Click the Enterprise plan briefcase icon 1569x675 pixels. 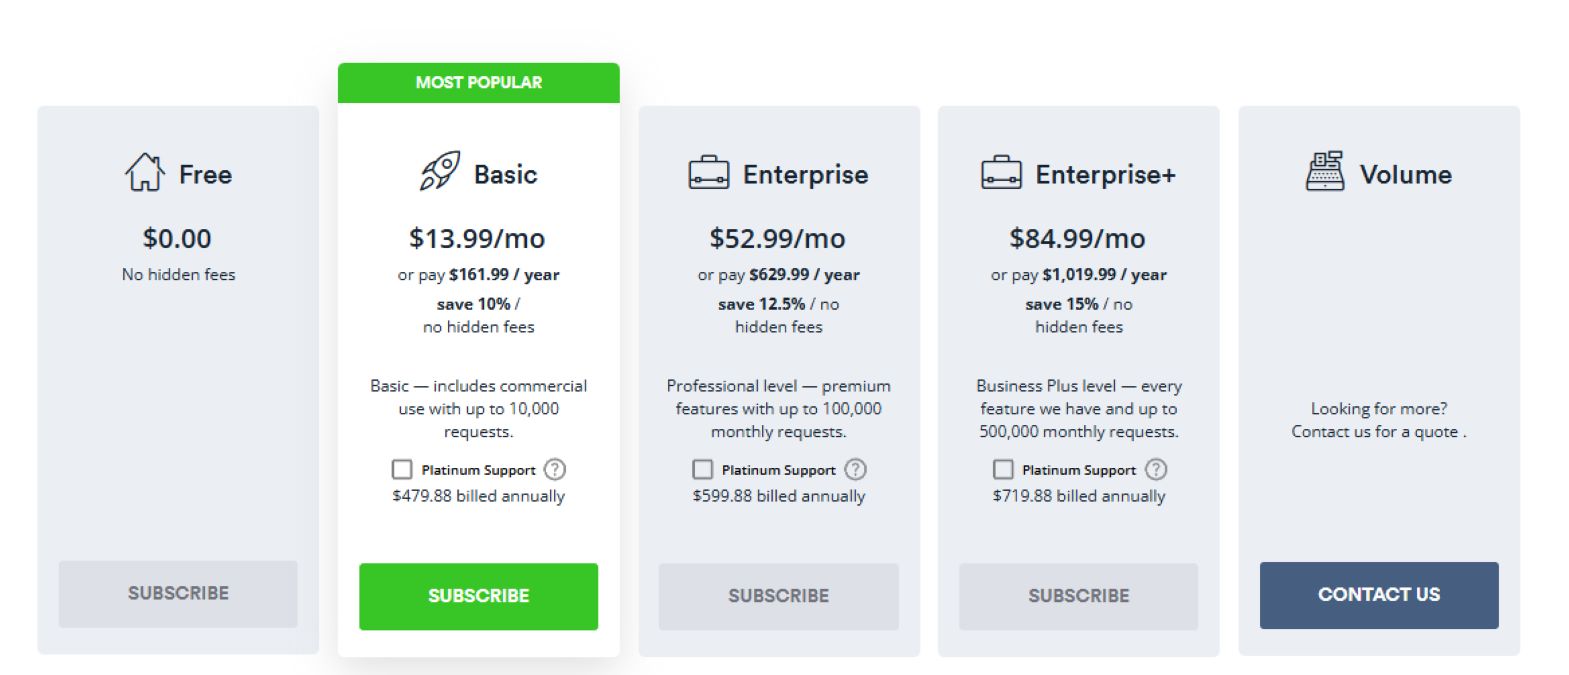709,173
